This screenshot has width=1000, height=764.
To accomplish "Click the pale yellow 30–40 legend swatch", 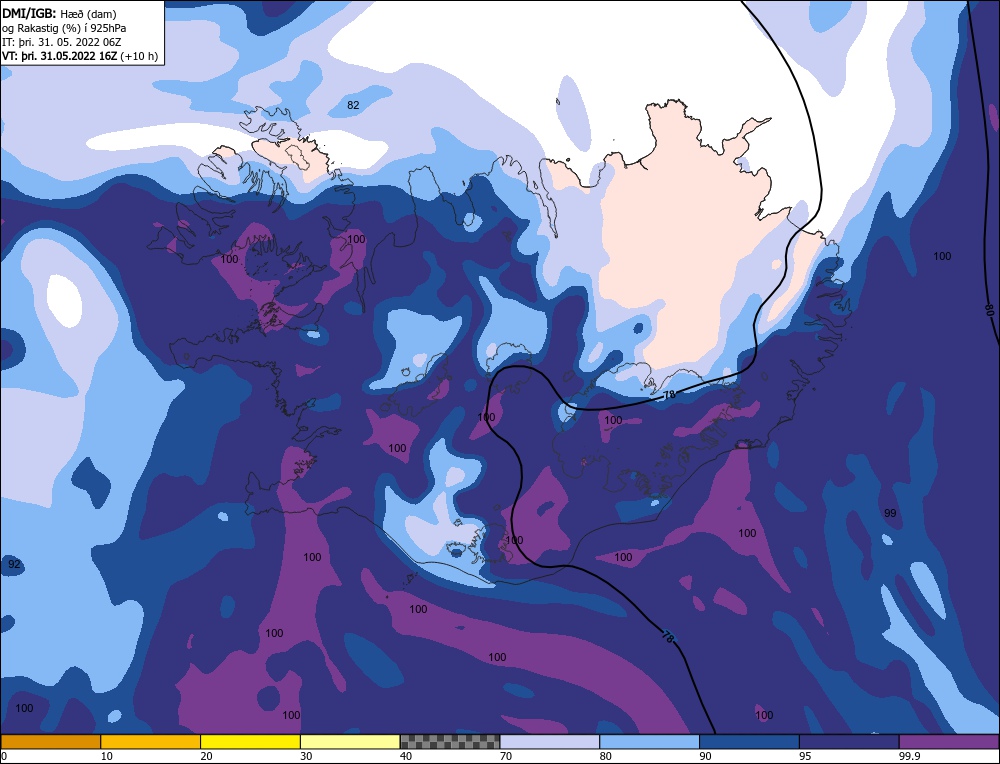I will [x=350, y=741].
